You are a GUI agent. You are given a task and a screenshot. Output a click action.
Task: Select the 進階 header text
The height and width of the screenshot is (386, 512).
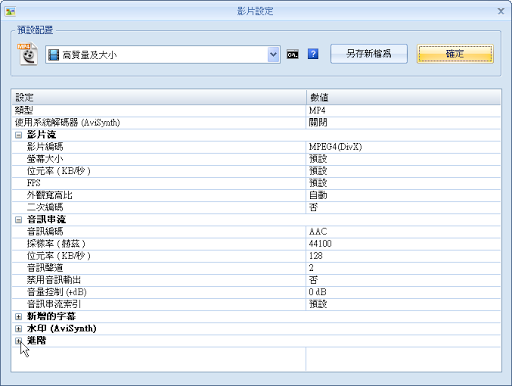click(37, 340)
